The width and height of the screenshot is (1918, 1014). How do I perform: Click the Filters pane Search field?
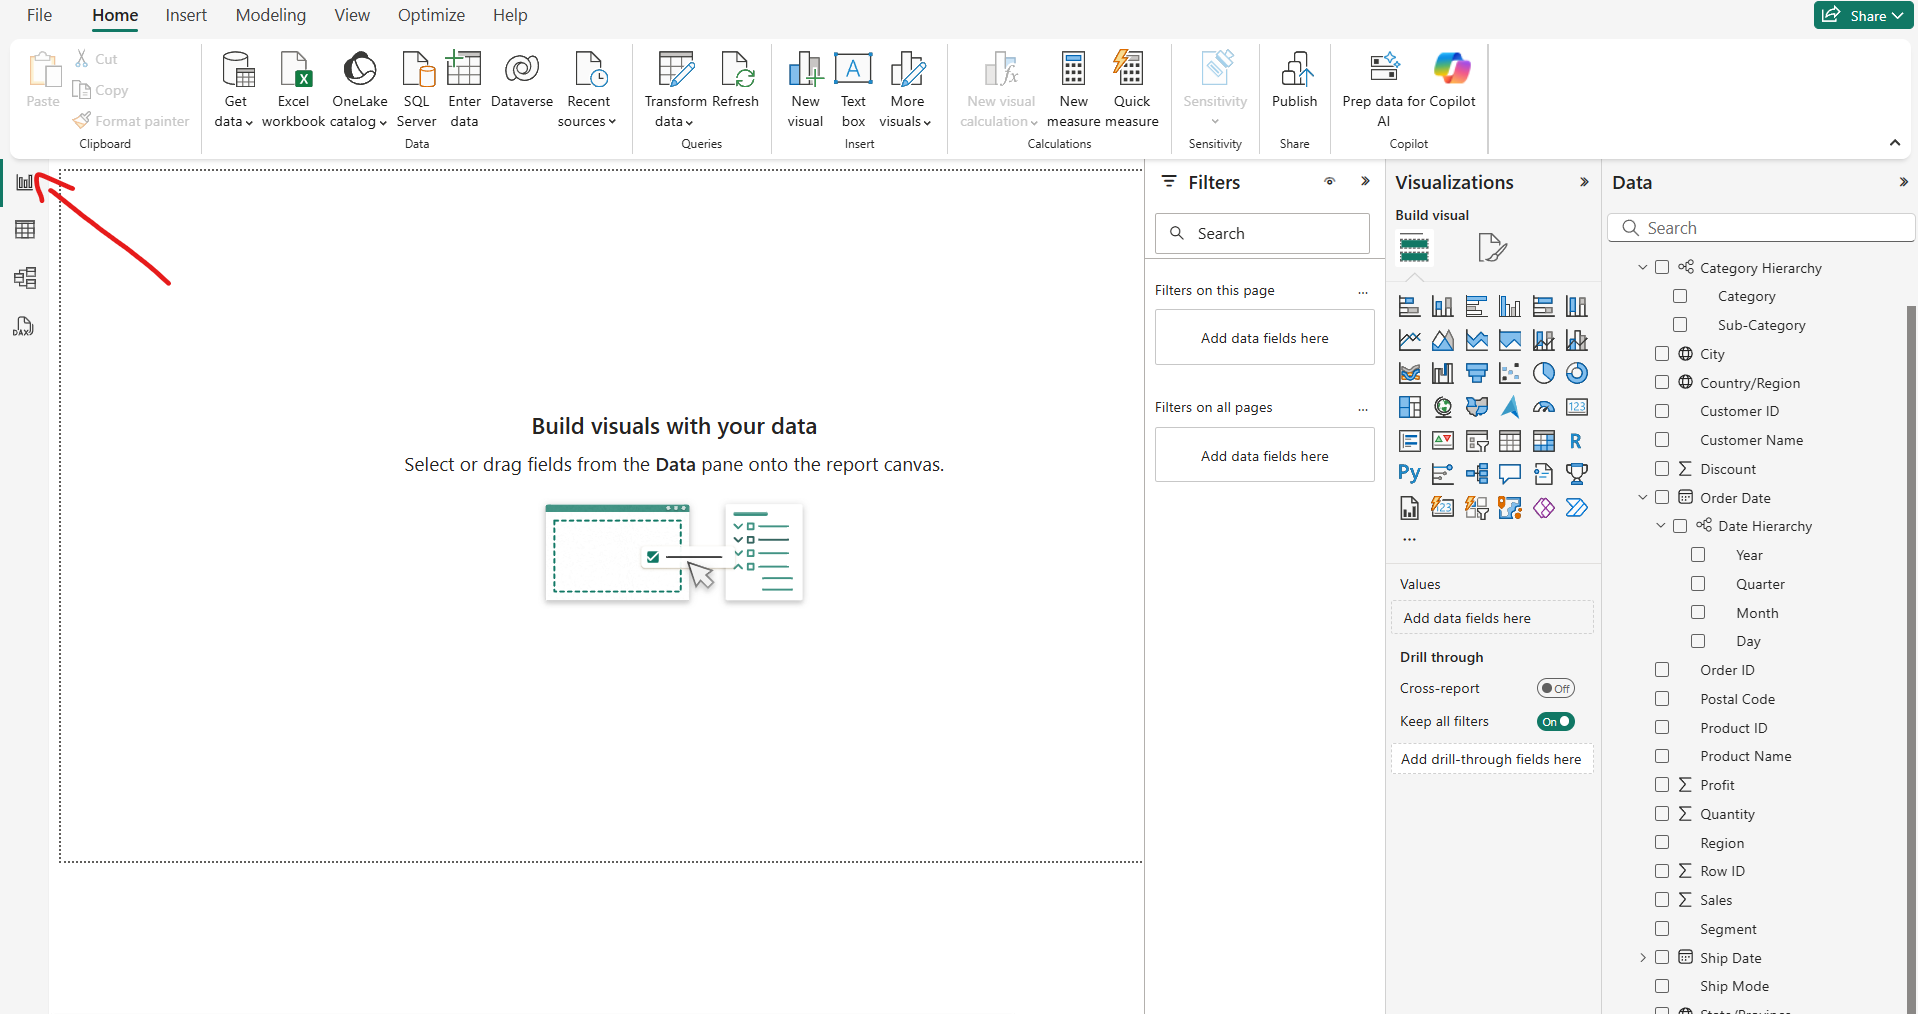coord(1262,233)
